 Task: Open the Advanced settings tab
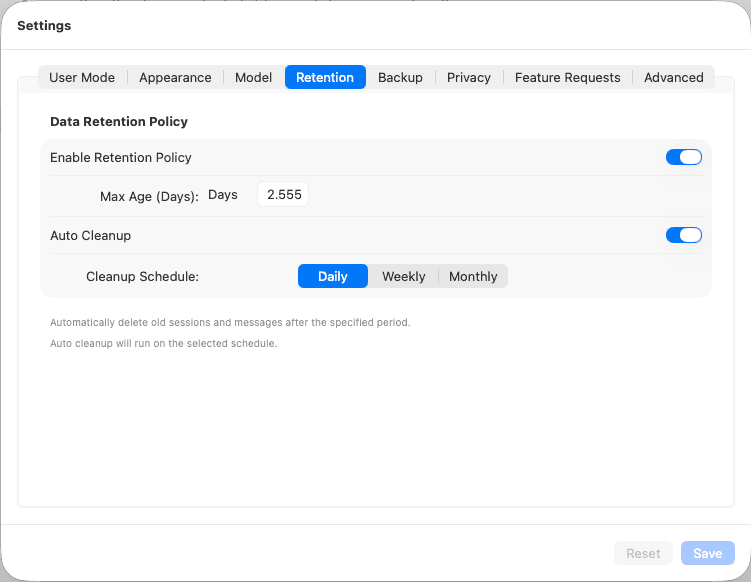(x=673, y=78)
